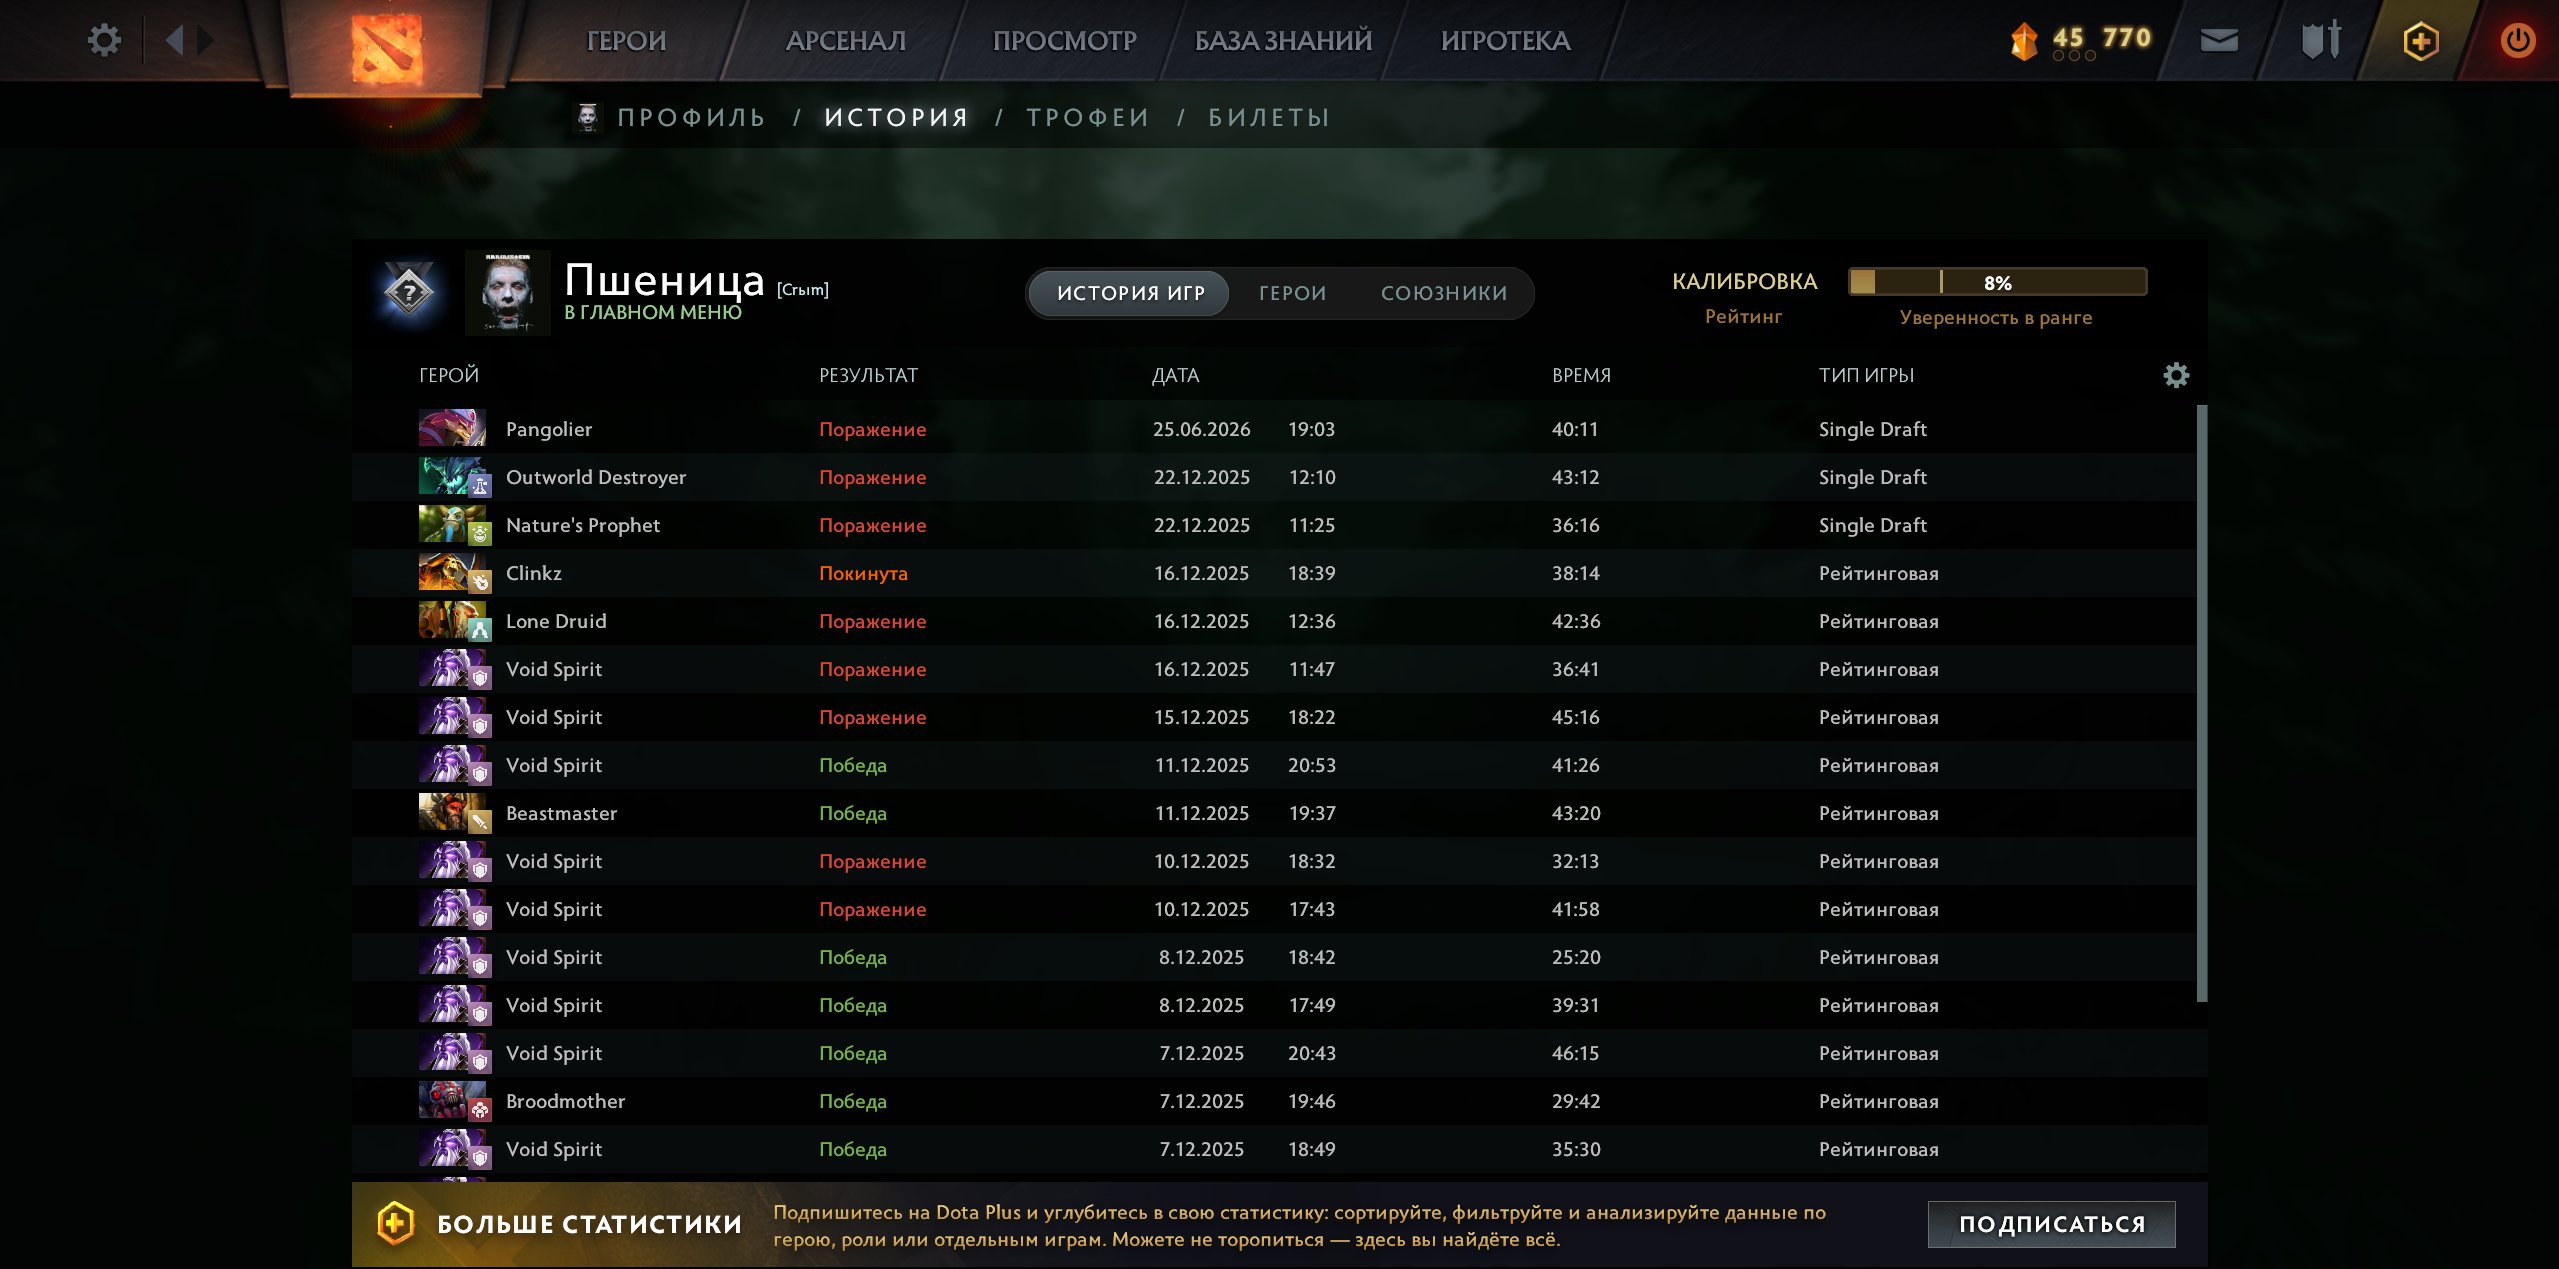Click the Clinkz hero portrait

(x=452, y=572)
